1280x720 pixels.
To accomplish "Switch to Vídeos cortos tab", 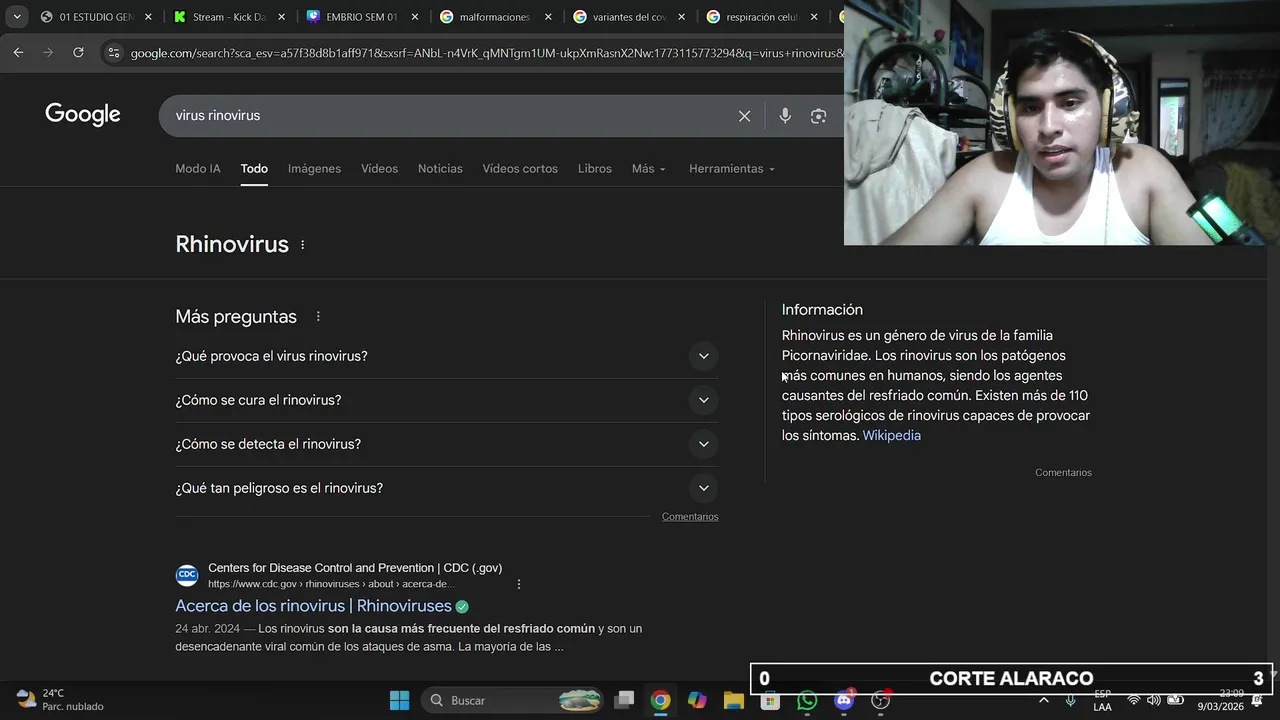I will (x=520, y=169).
